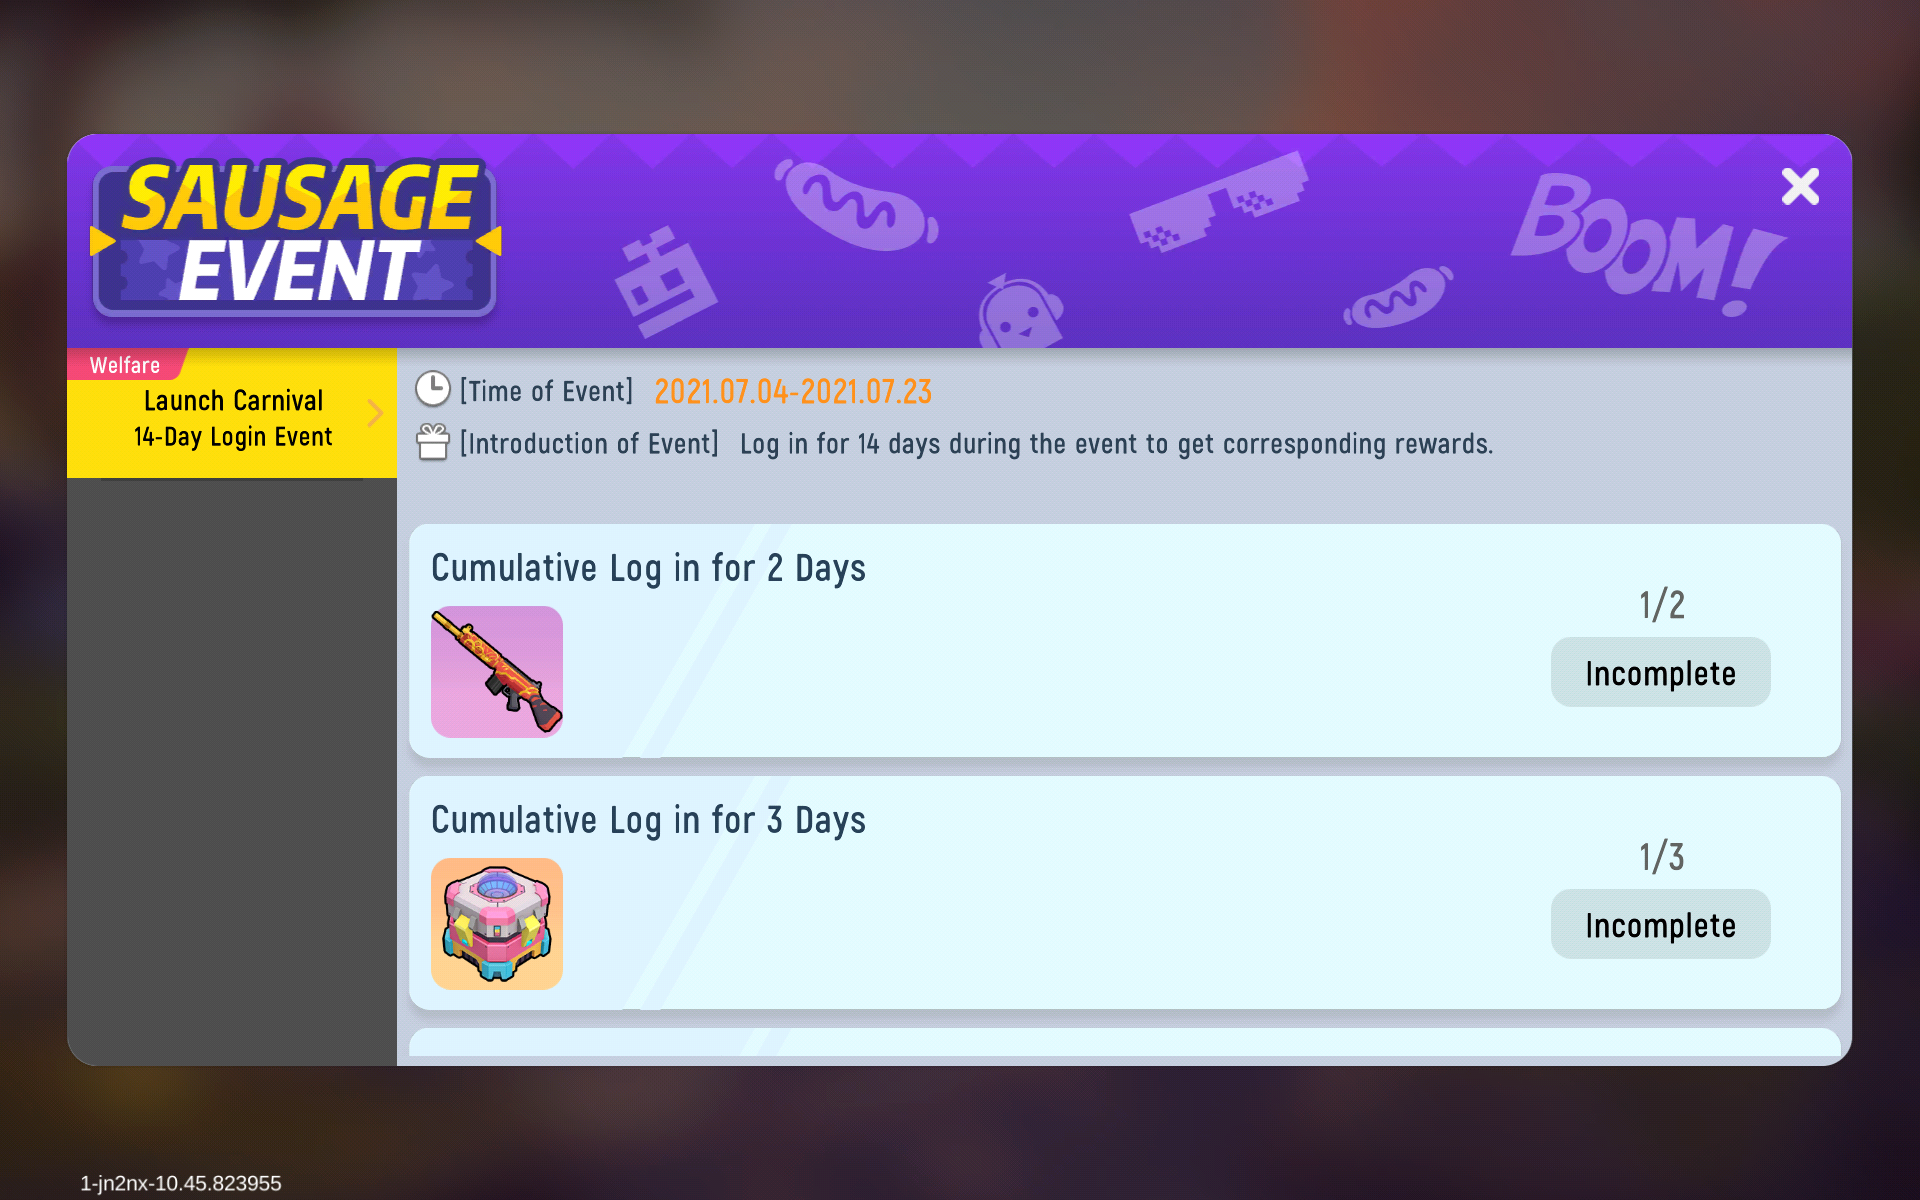This screenshot has width=1920, height=1200.
Task: Click the event date range text
Action: tap(793, 391)
